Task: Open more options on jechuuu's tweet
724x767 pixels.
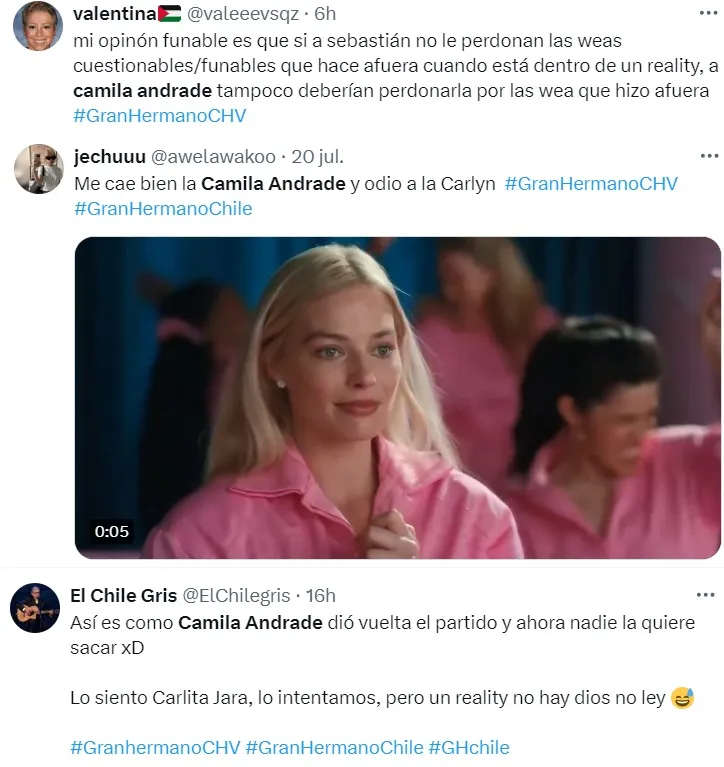Action: pyautogui.click(x=709, y=156)
